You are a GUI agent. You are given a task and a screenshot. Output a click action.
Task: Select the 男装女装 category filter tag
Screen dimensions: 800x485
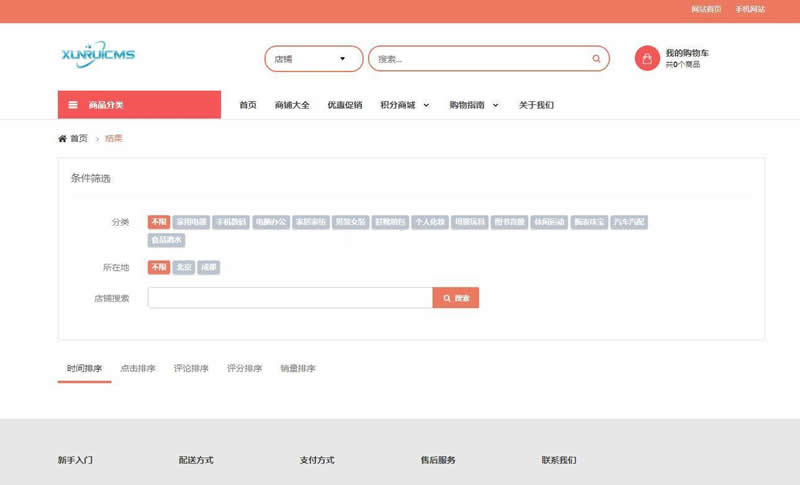point(351,222)
